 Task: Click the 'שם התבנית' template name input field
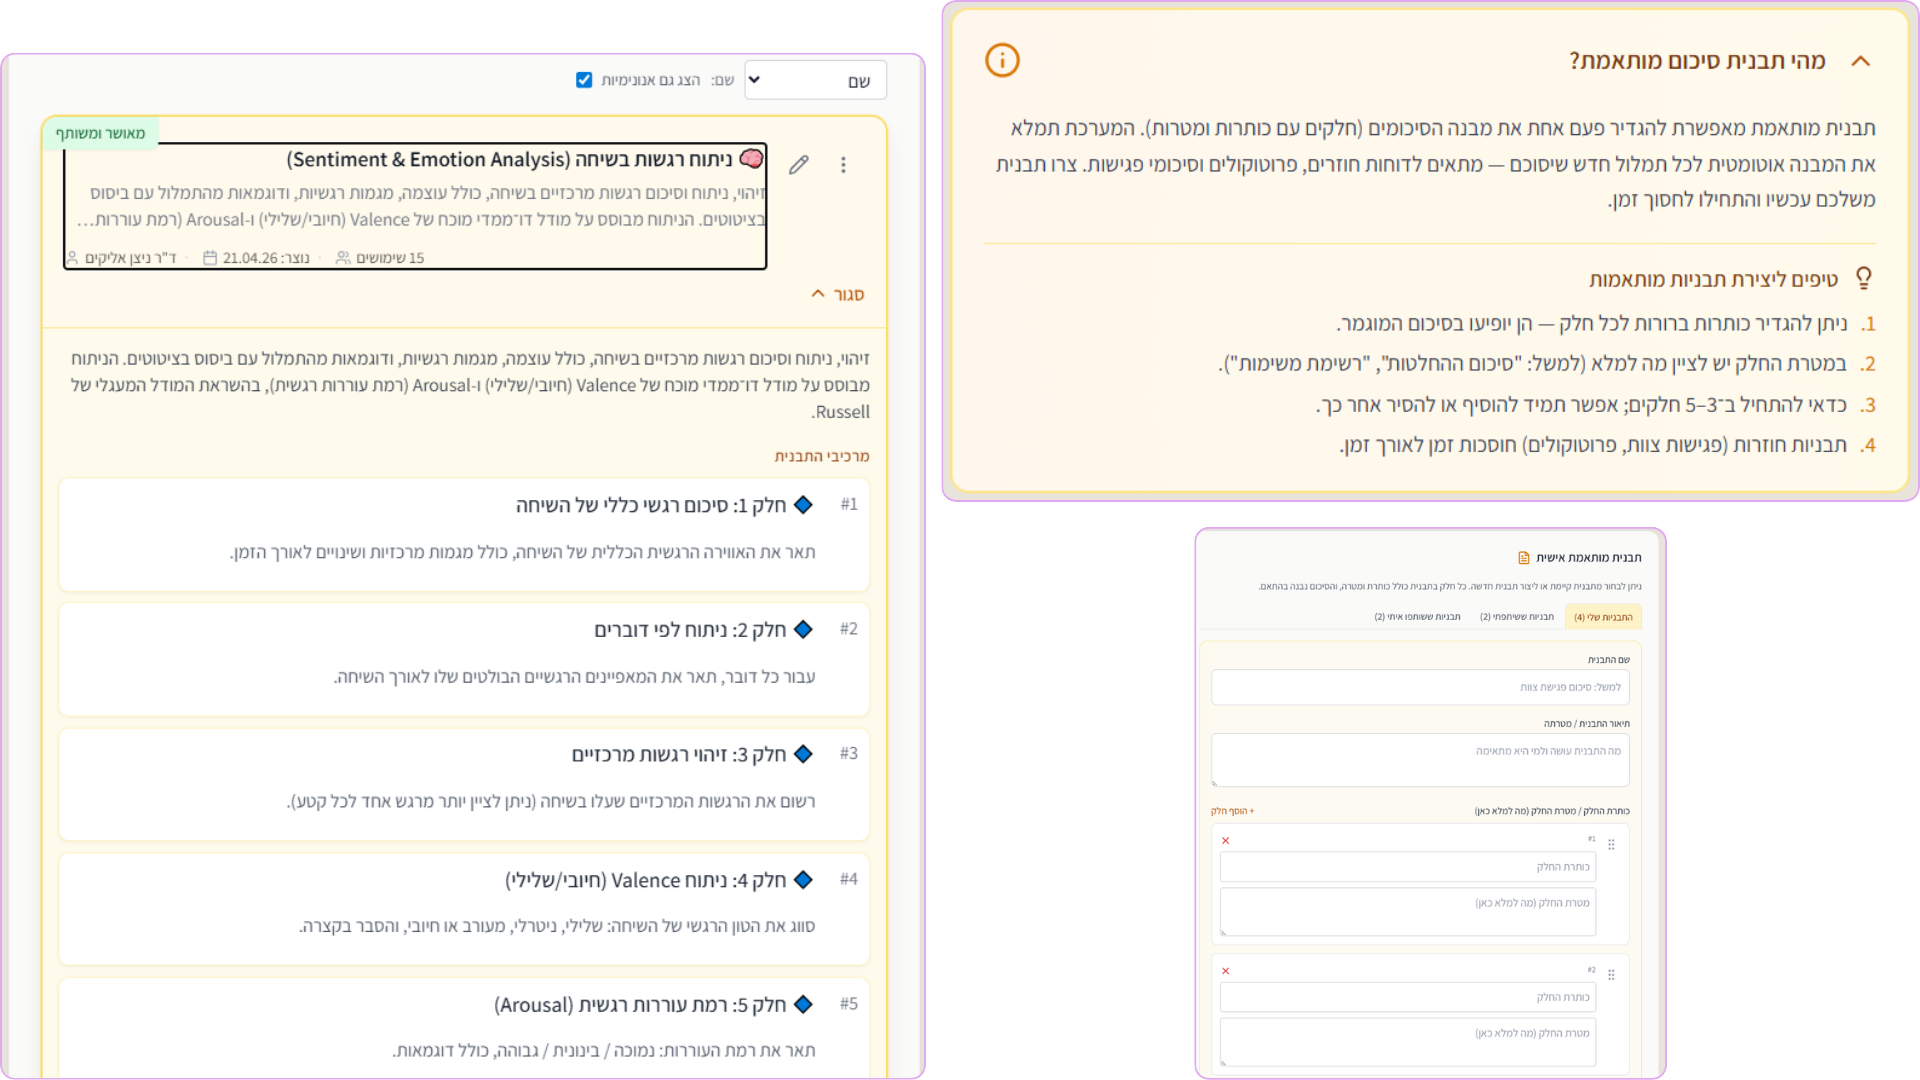(1419, 687)
